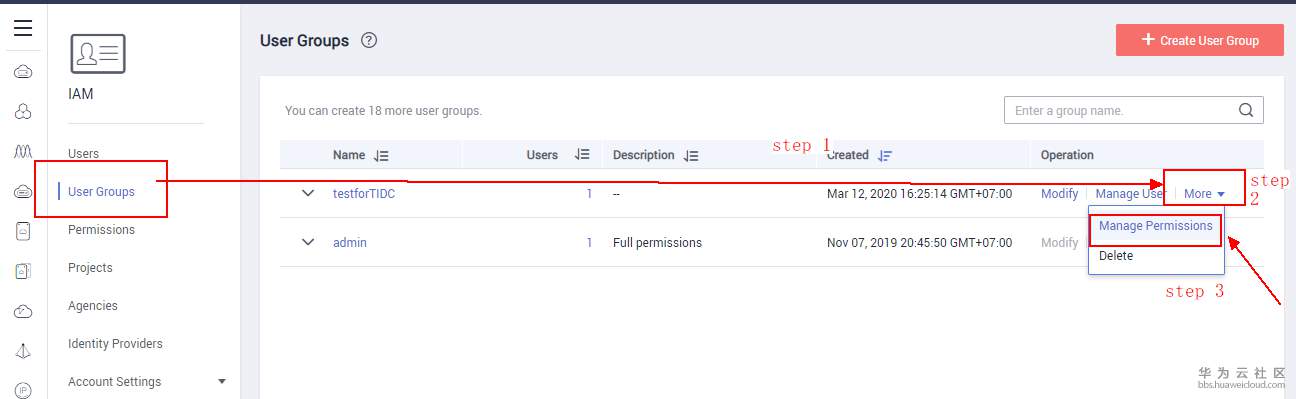Focus the group name search field
This screenshot has width=1296, height=399.
click(1119, 110)
